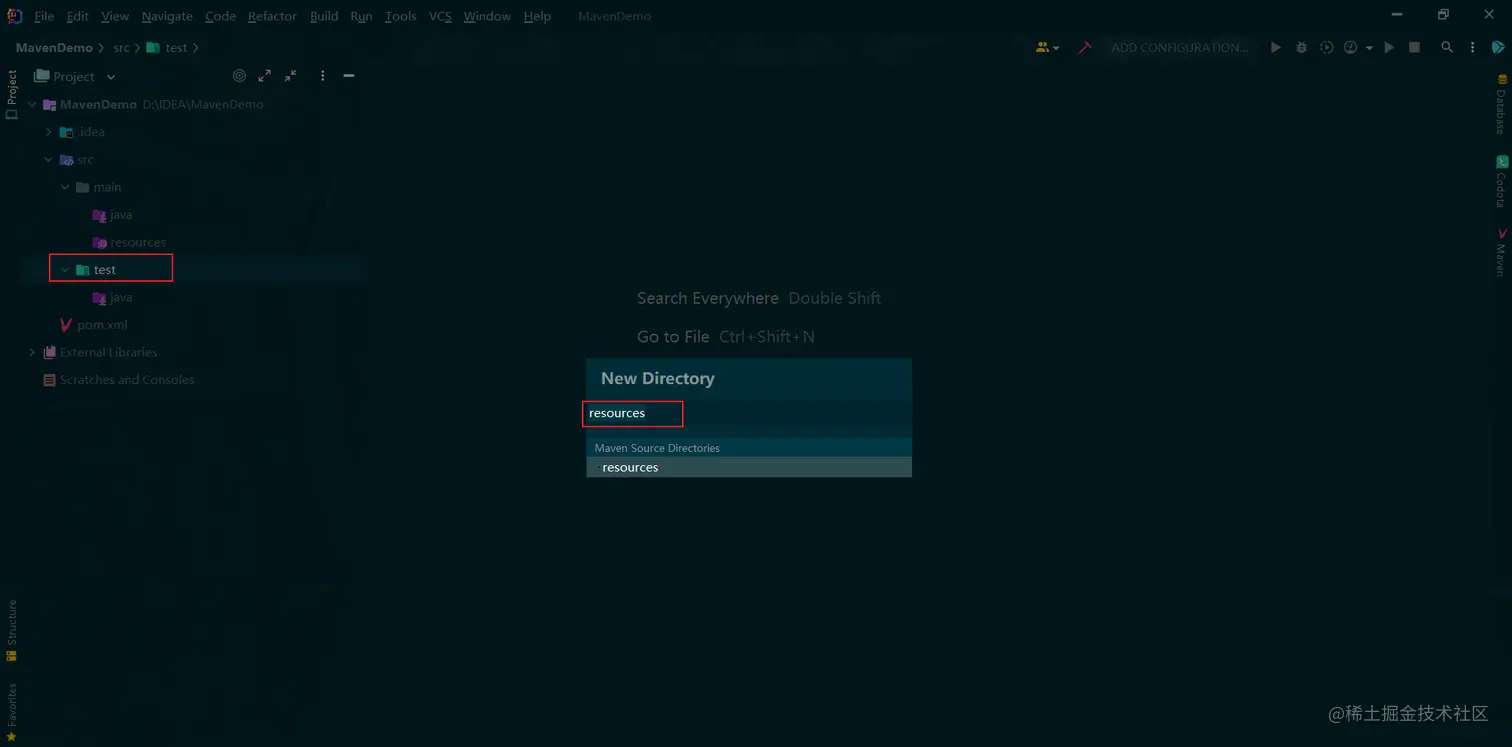Click the MavenDemo breadcrumb
The image size is (1512, 747).
pyautogui.click(x=54, y=48)
